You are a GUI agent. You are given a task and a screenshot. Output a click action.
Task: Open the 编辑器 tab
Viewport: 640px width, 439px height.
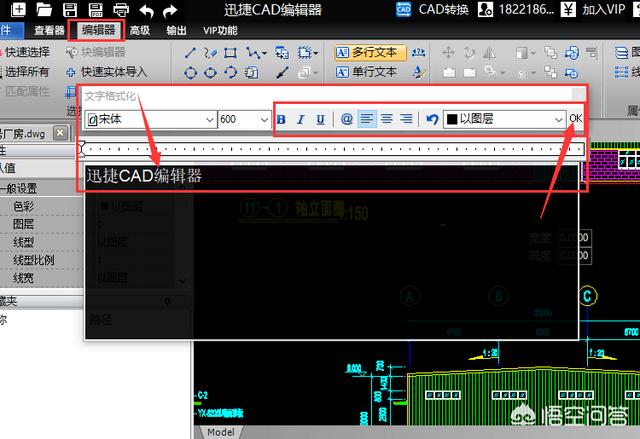pos(98,30)
